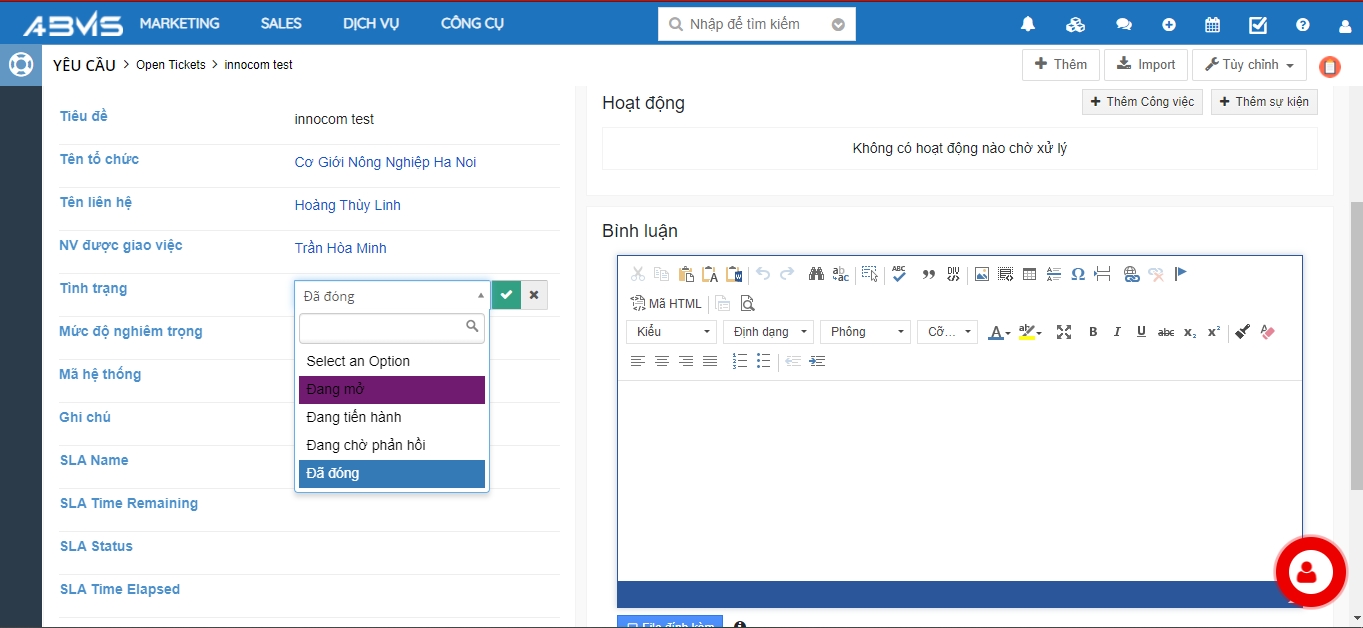Click the find binoculars icon
This screenshot has width=1363, height=628.
(816, 274)
